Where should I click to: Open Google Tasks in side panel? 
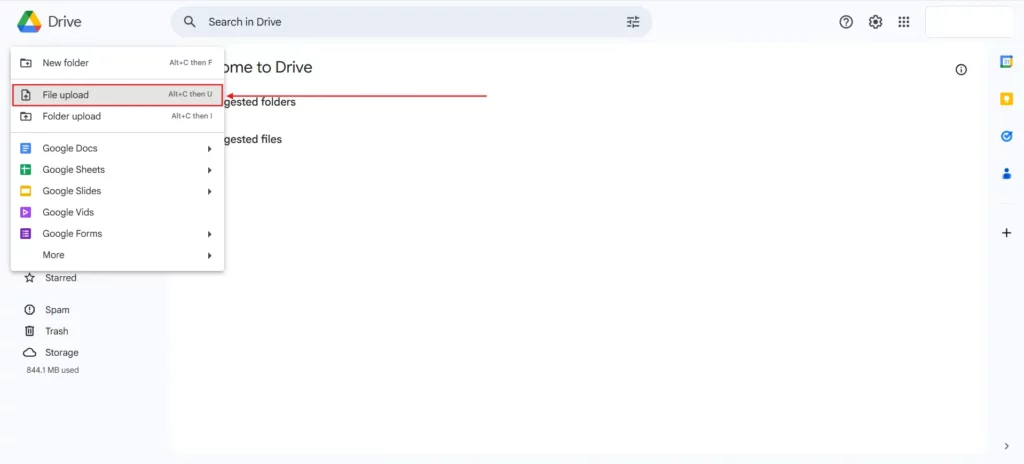(x=1006, y=136)
